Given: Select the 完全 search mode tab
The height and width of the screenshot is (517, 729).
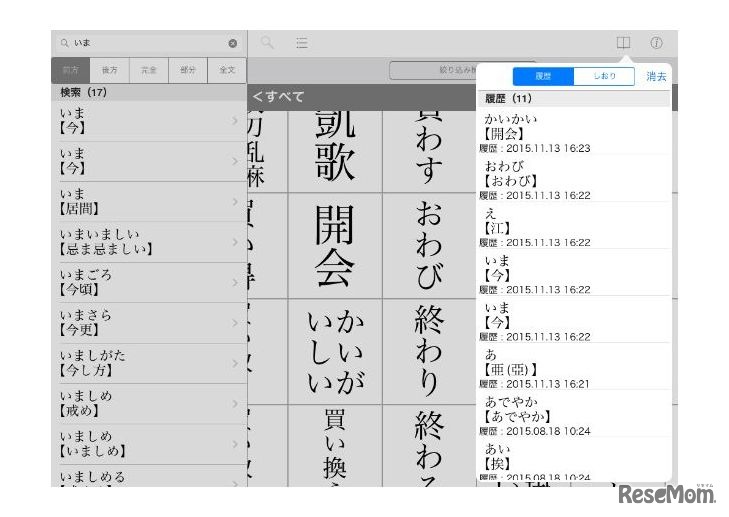Looking at the screenshot, I should pyautogui.click(x=149, y=70).
